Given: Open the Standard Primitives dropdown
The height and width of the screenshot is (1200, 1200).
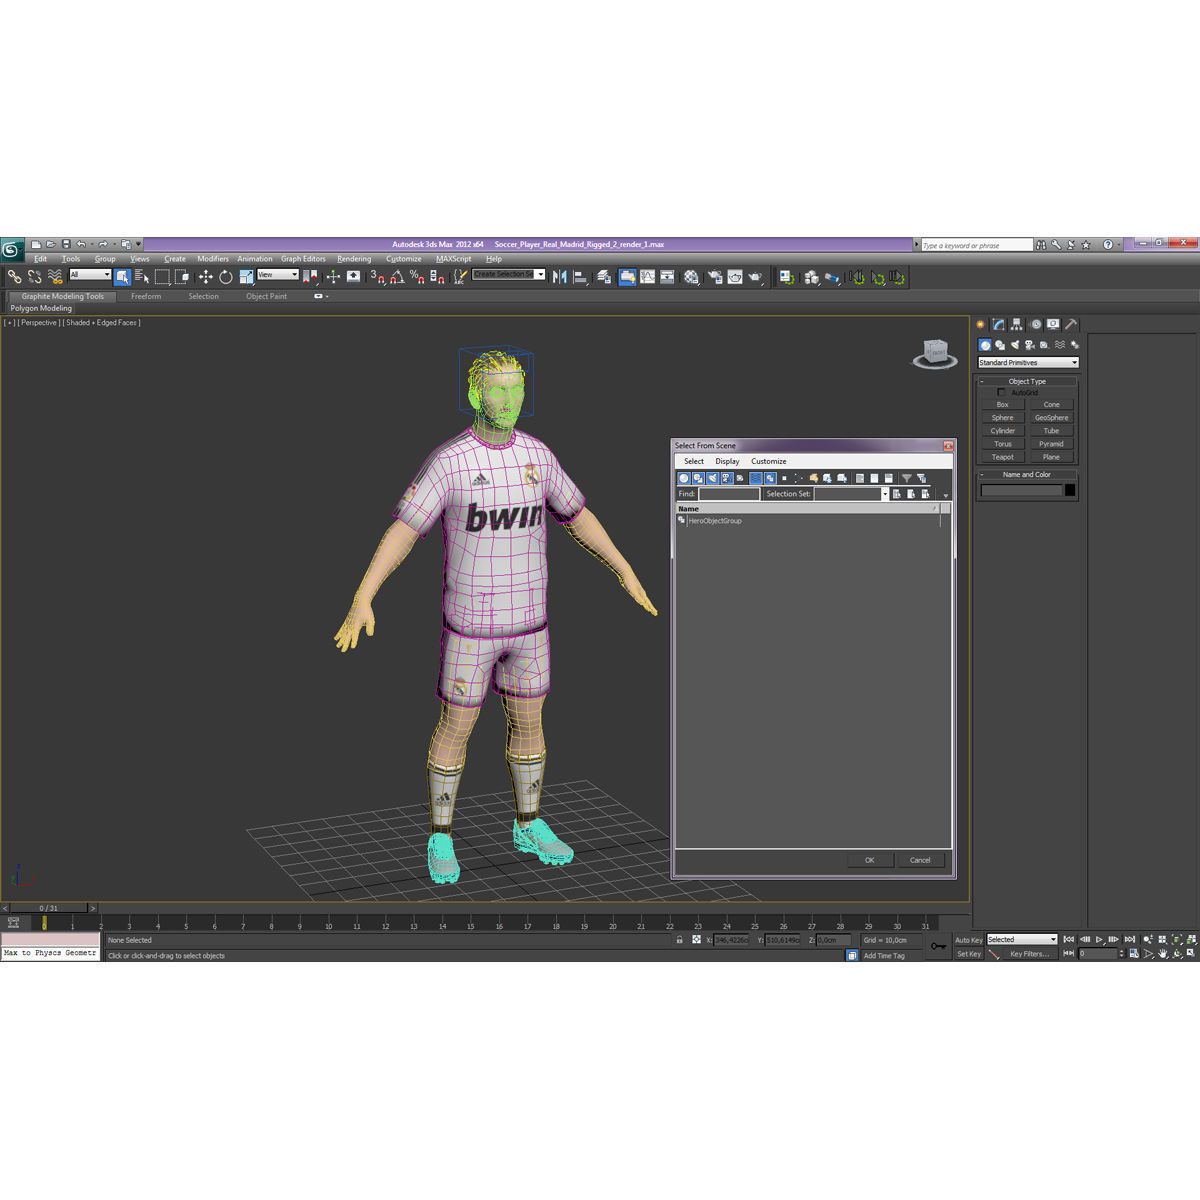Looking at the screenshot, I should tap(1028, 362).
